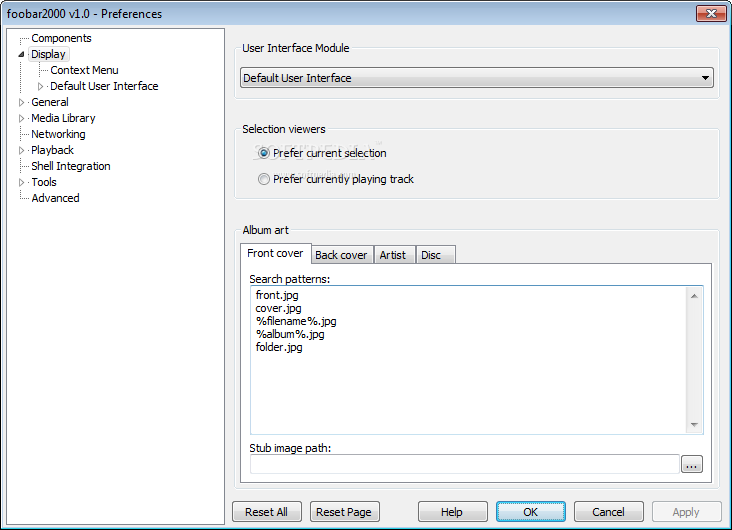
Task: Click the %album%.jpg pattern line
Action: coord(290,335)
